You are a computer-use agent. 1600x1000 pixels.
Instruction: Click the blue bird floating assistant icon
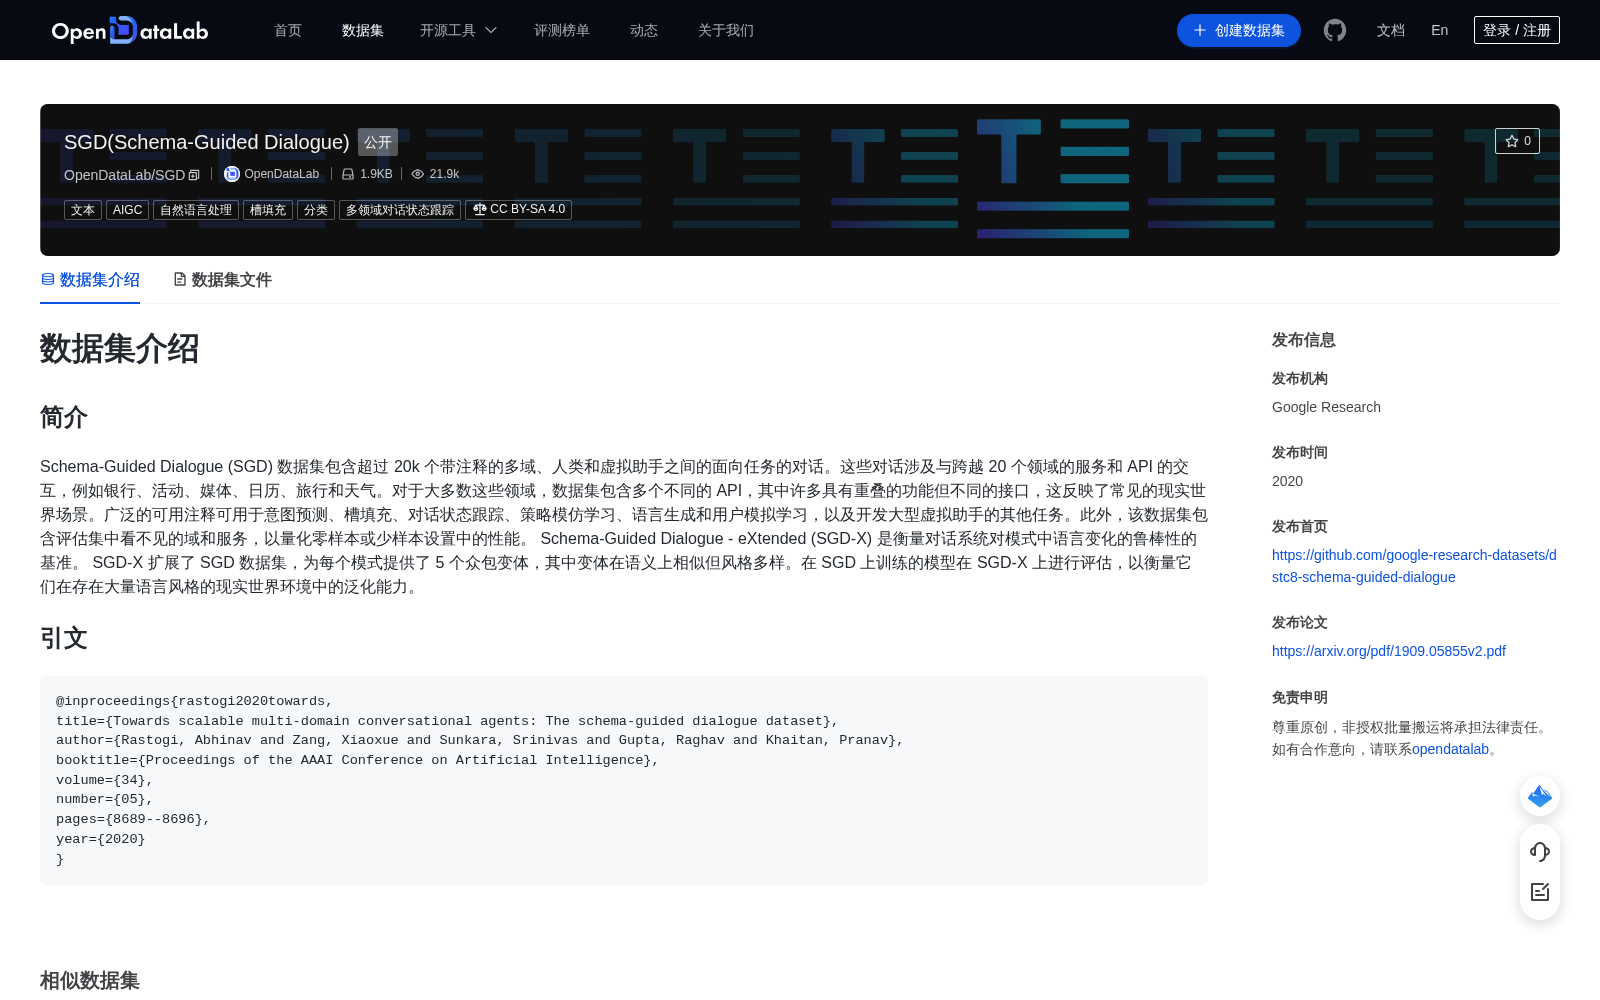[x=1540, y=796]
